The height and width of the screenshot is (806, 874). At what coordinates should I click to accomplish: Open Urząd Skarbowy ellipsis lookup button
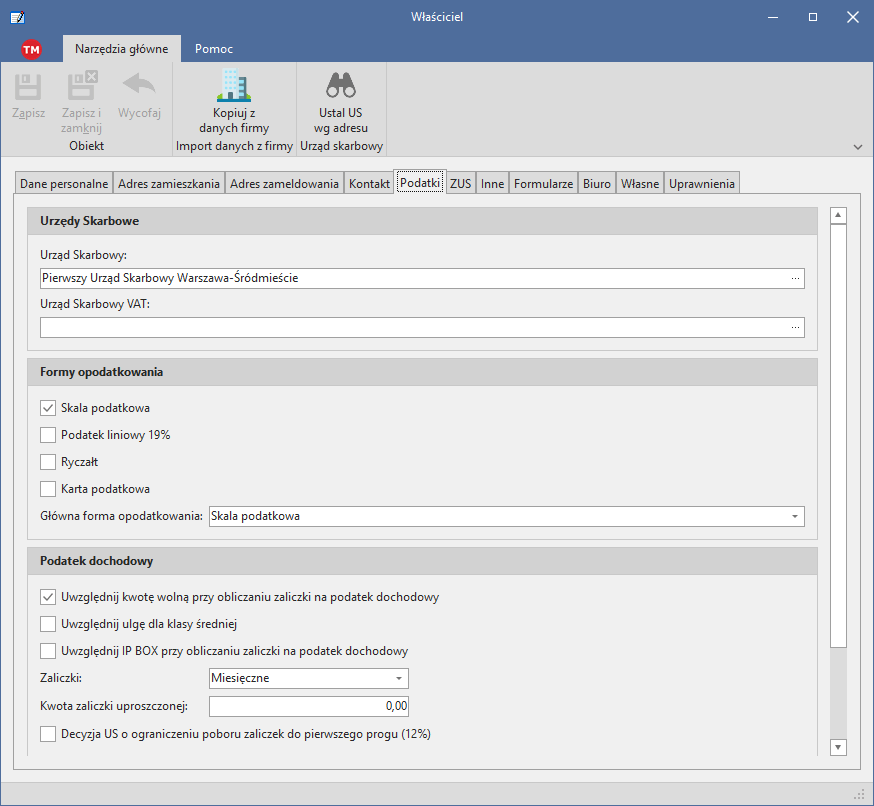(795, 278)
